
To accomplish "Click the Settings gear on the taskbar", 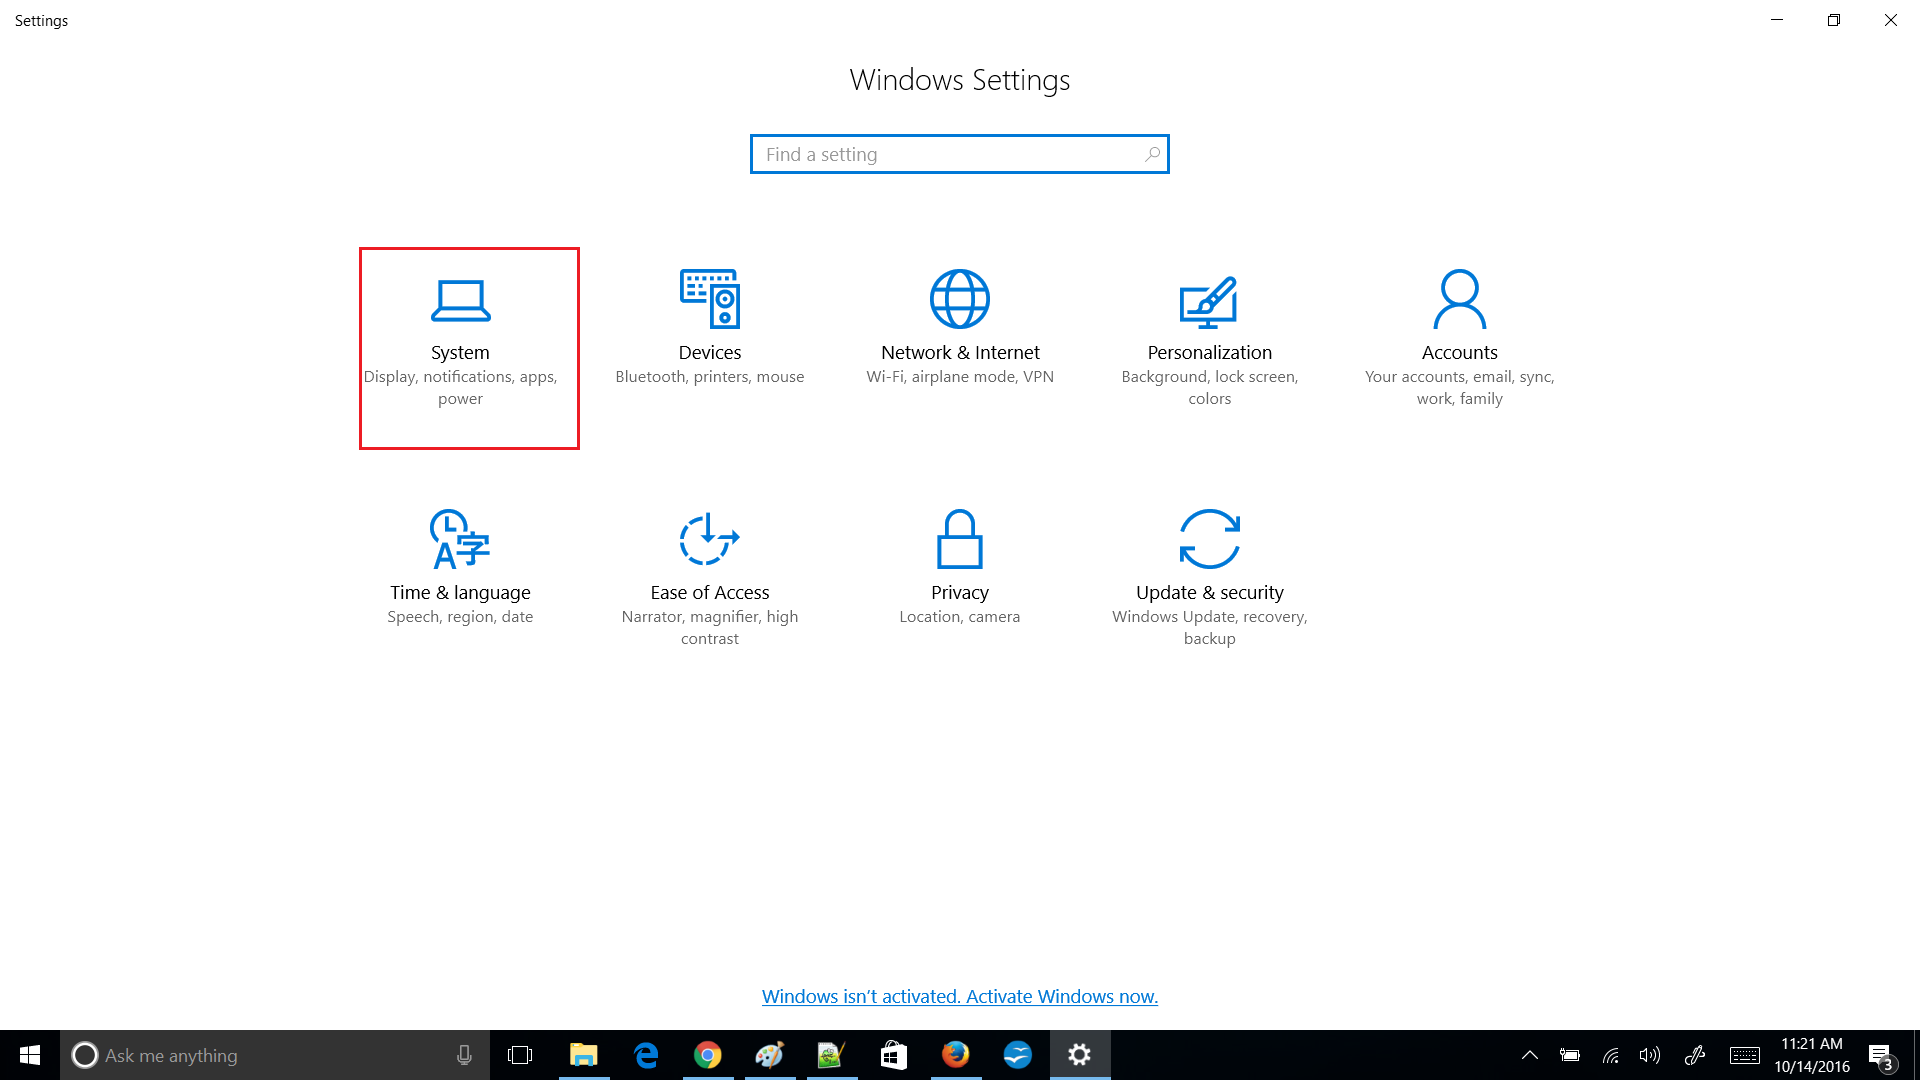I will [x=1080, y=1055].
